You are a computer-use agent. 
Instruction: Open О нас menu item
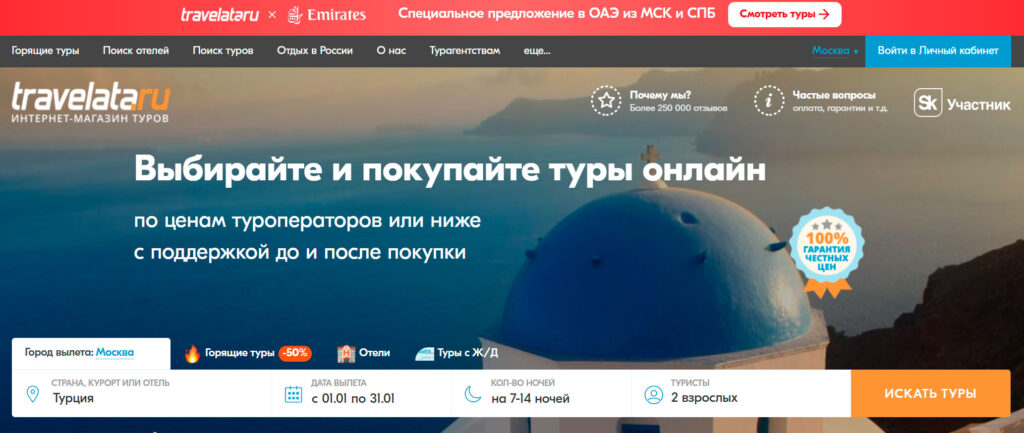(391, 51)
